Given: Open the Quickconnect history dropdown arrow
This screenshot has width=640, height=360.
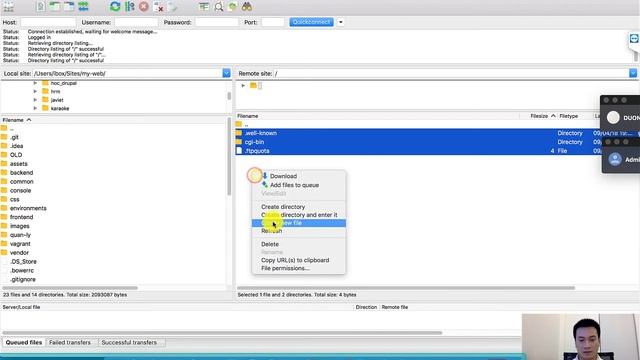Looking at the screenshot, I should click(x=341, y=22).
